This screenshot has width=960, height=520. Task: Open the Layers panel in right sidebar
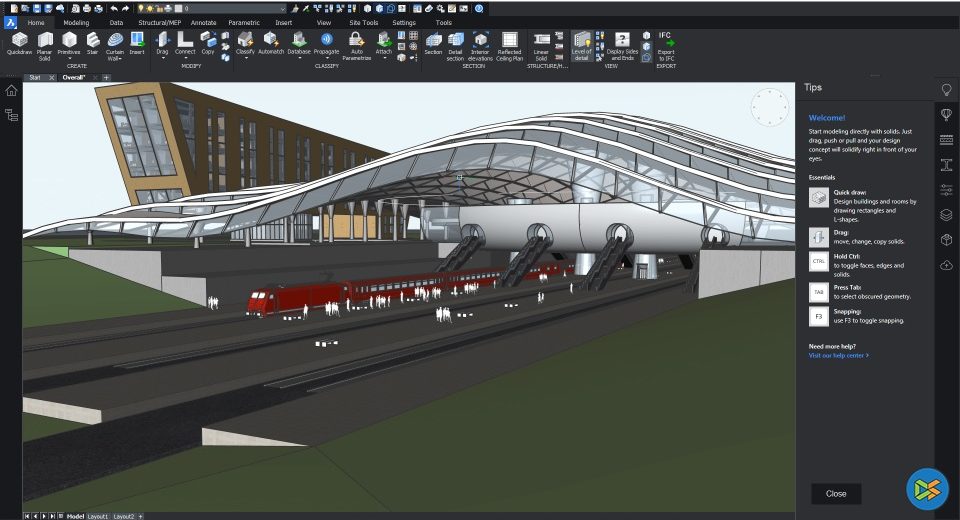pos(946,215)
